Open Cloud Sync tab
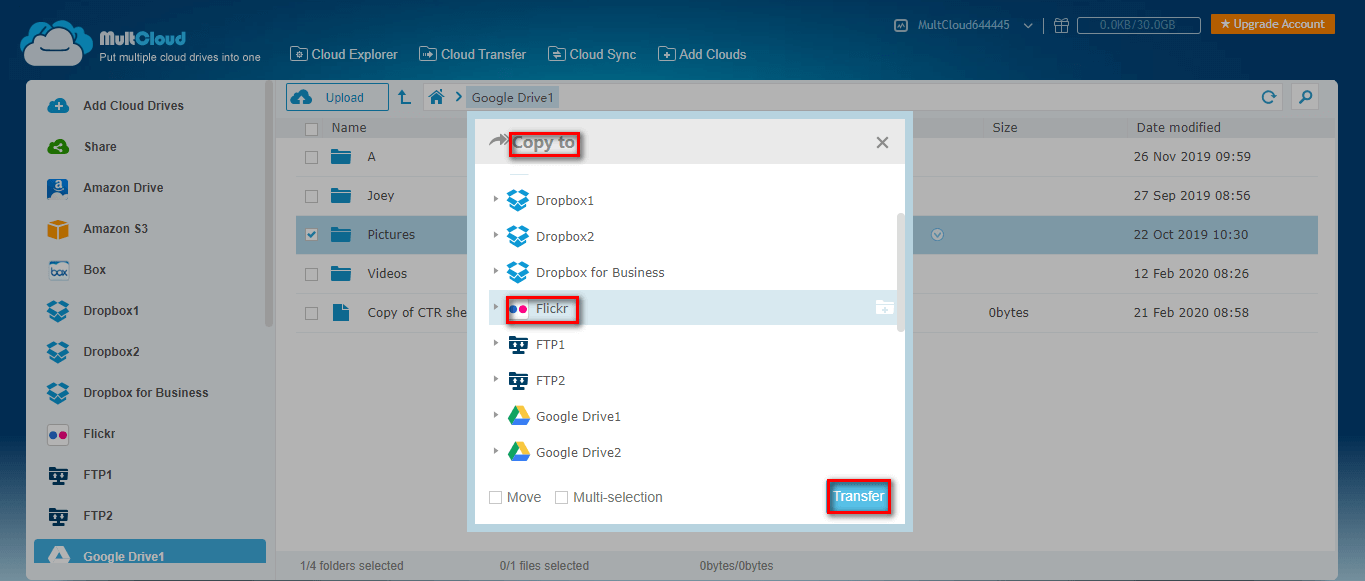This screenshot has width=1365, height=581. (592, 54)
